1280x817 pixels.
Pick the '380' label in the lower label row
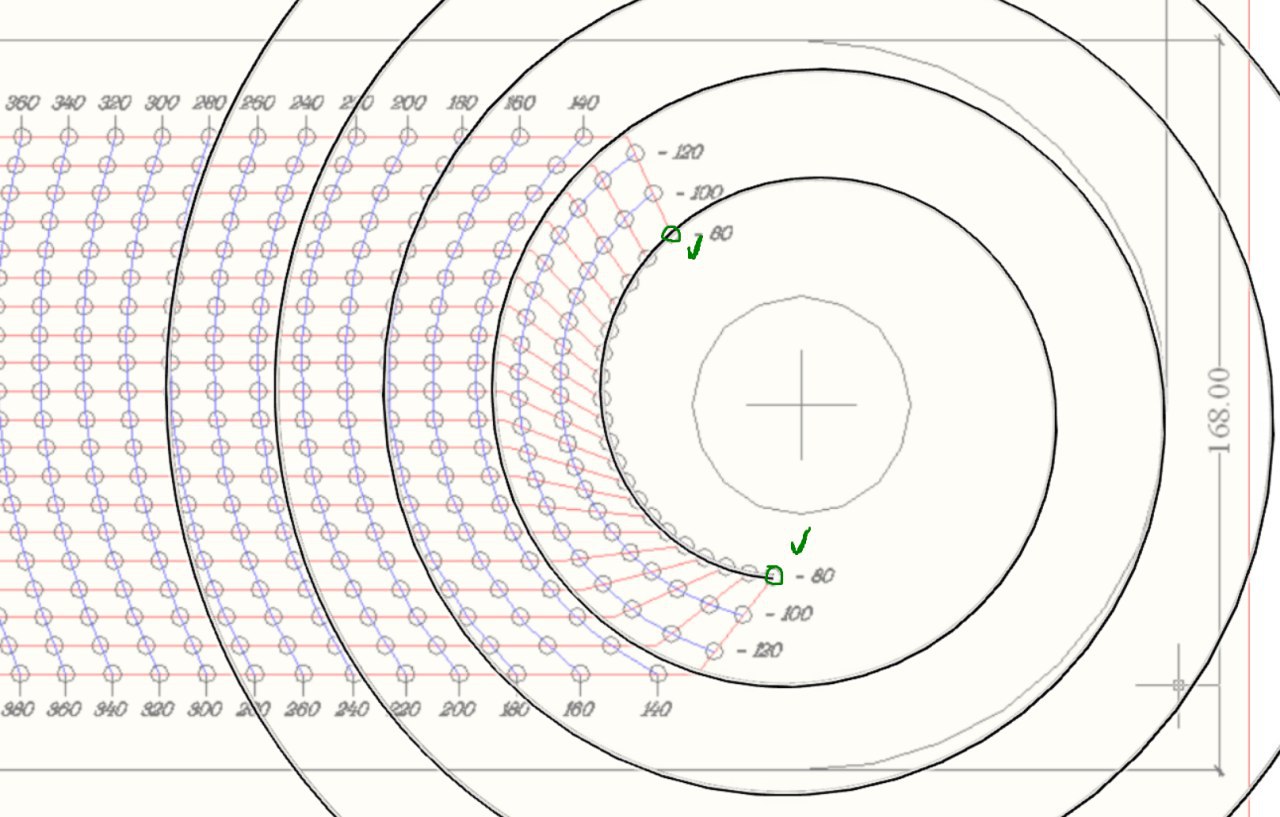(18, 709)
